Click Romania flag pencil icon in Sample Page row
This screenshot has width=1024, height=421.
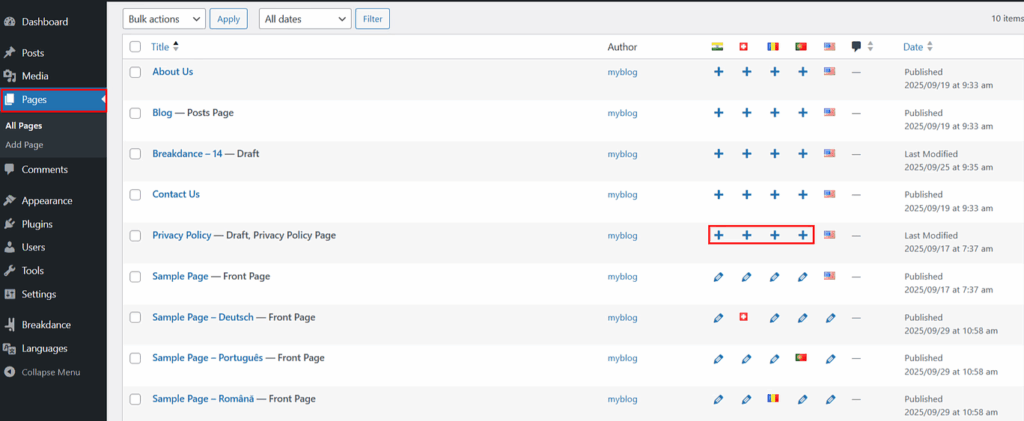[x=774, y=276]
